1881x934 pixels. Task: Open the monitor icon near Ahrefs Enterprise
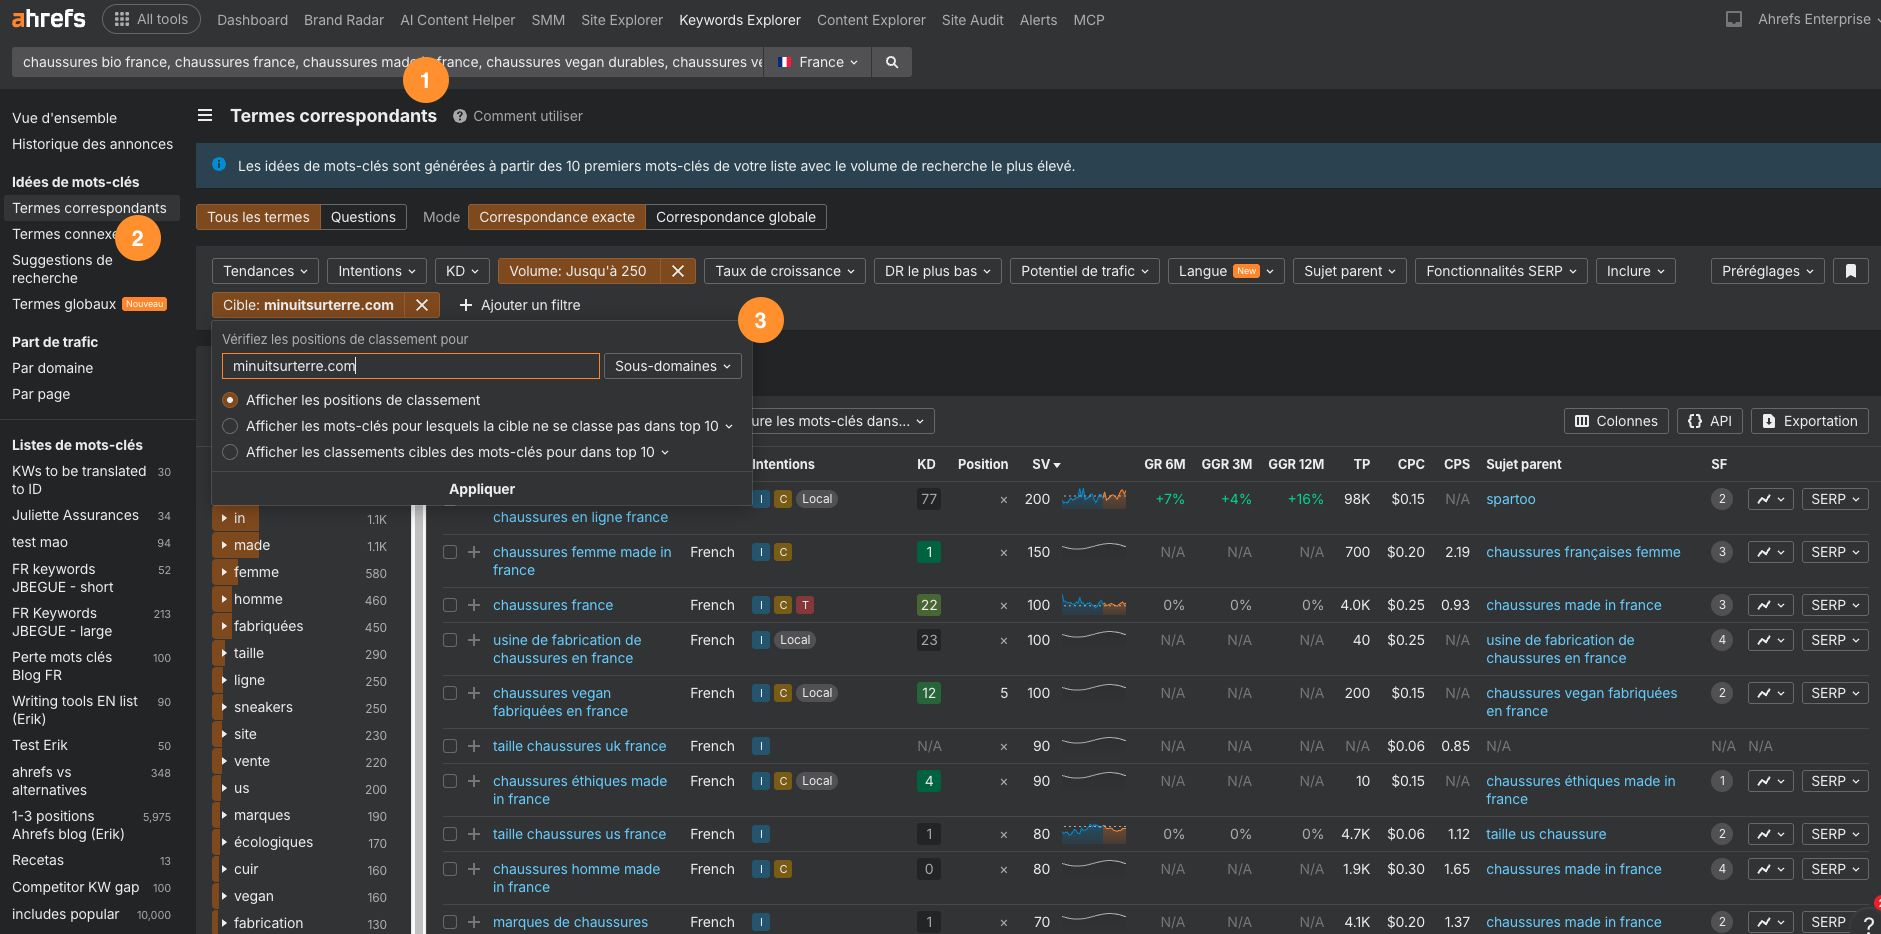tap(1734, 19)
